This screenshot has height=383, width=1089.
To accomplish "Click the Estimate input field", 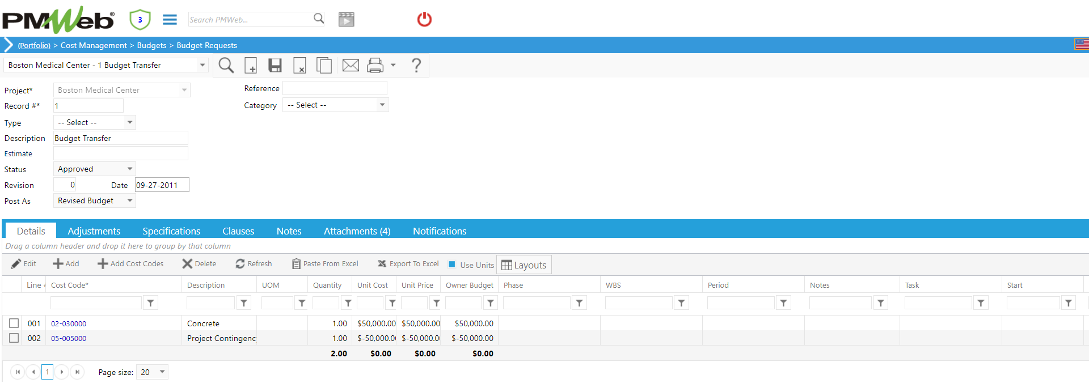I will tap(121, 153).
